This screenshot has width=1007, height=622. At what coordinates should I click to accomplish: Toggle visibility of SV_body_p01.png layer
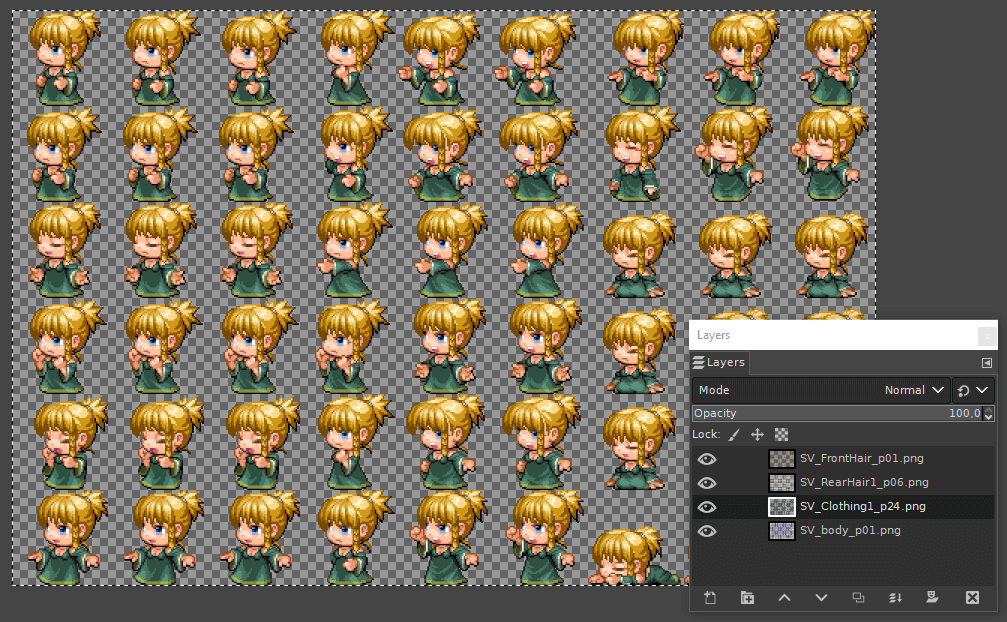click(707, 530)
